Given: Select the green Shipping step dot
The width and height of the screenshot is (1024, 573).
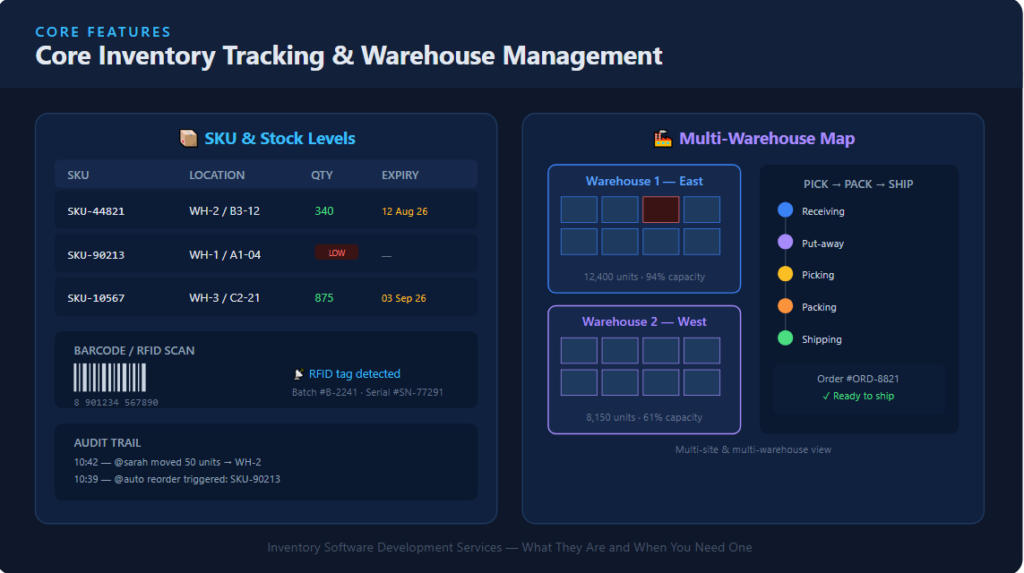Looking at the screenshot, I should pos(785,338).
